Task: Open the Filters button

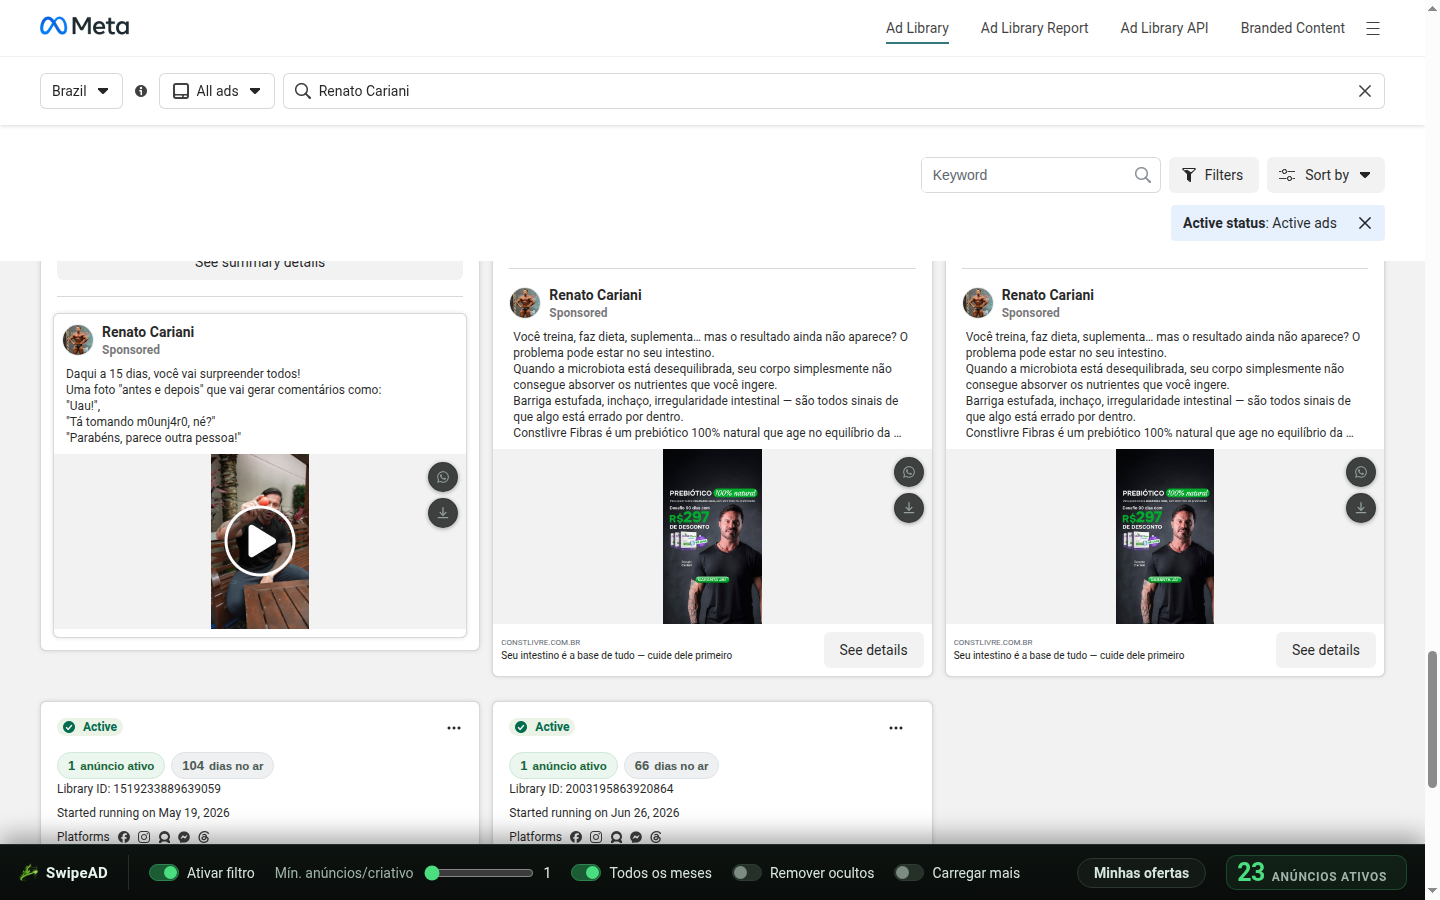Action: (1214, 175)
